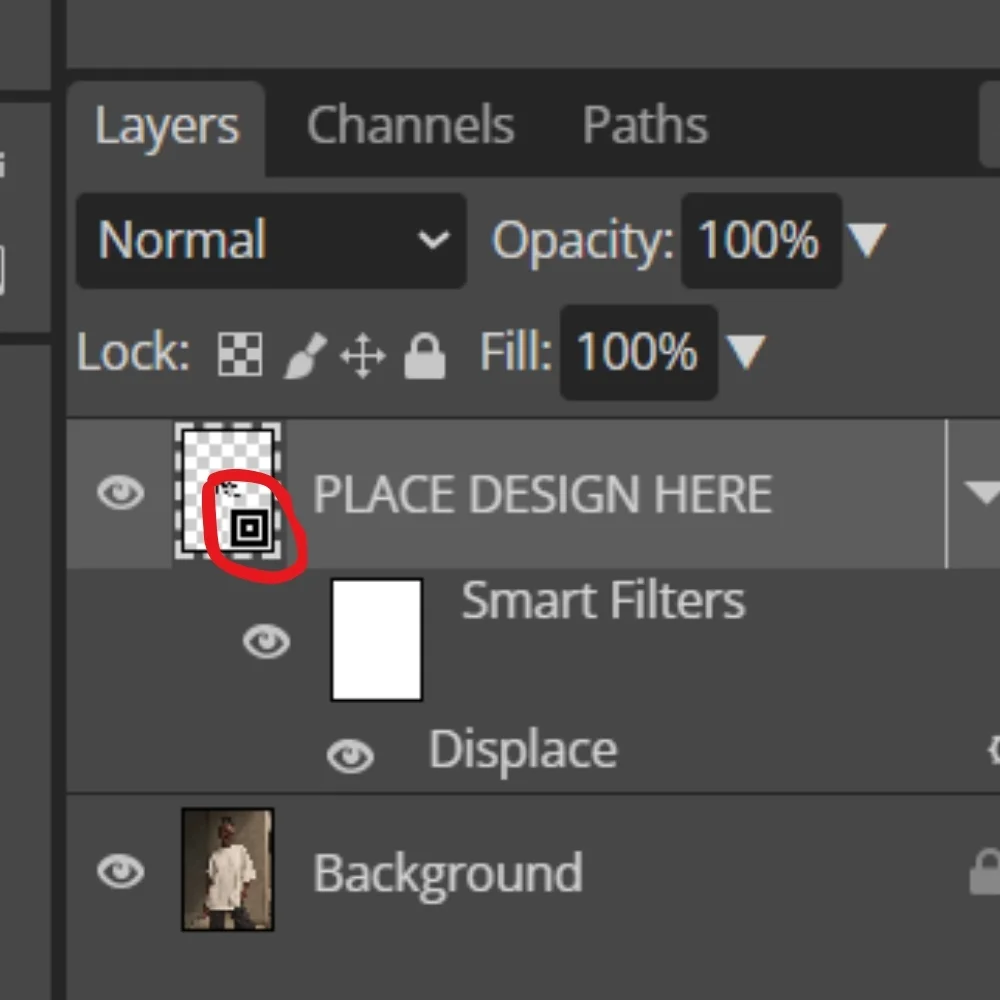Select the Background layer name
Image resolution: width=1000 pixels, height=1000 pixels.
(x=448, y=875)
